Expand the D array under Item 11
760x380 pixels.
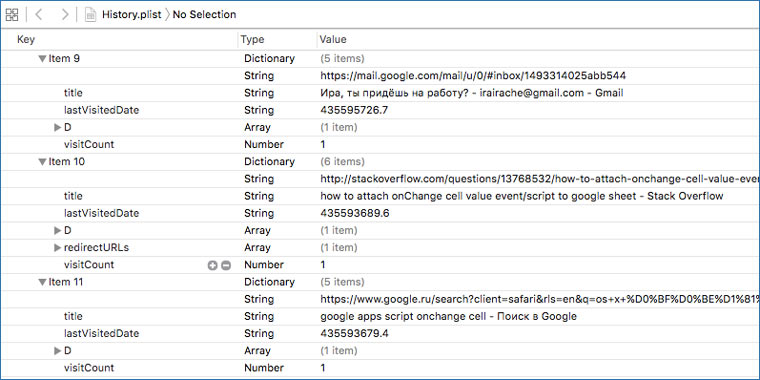[x=58, y=351]
